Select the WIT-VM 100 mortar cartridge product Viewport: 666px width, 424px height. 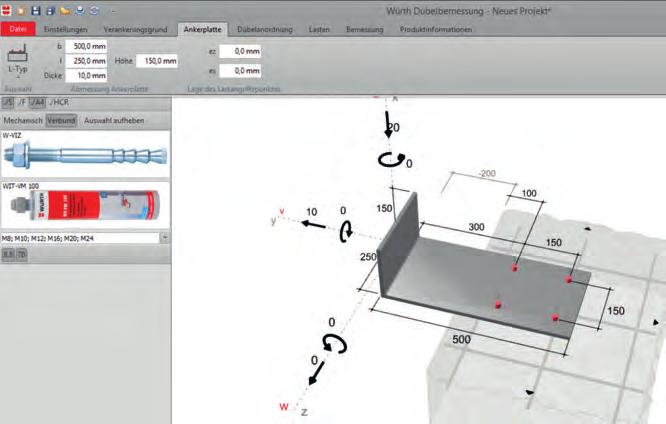(85, 205)
